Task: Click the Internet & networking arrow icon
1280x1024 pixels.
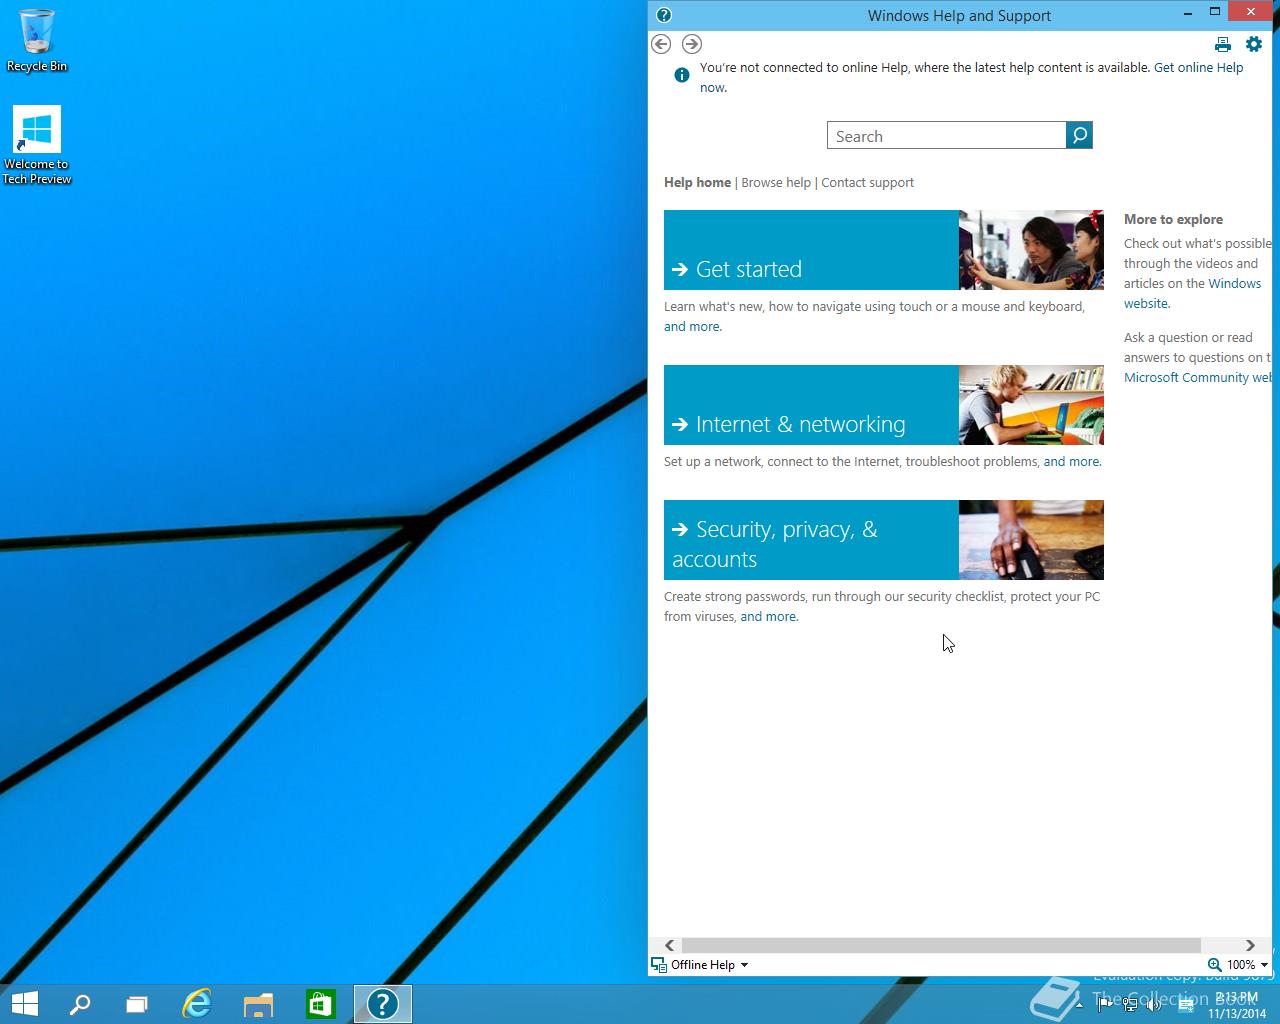Action: 680,424
